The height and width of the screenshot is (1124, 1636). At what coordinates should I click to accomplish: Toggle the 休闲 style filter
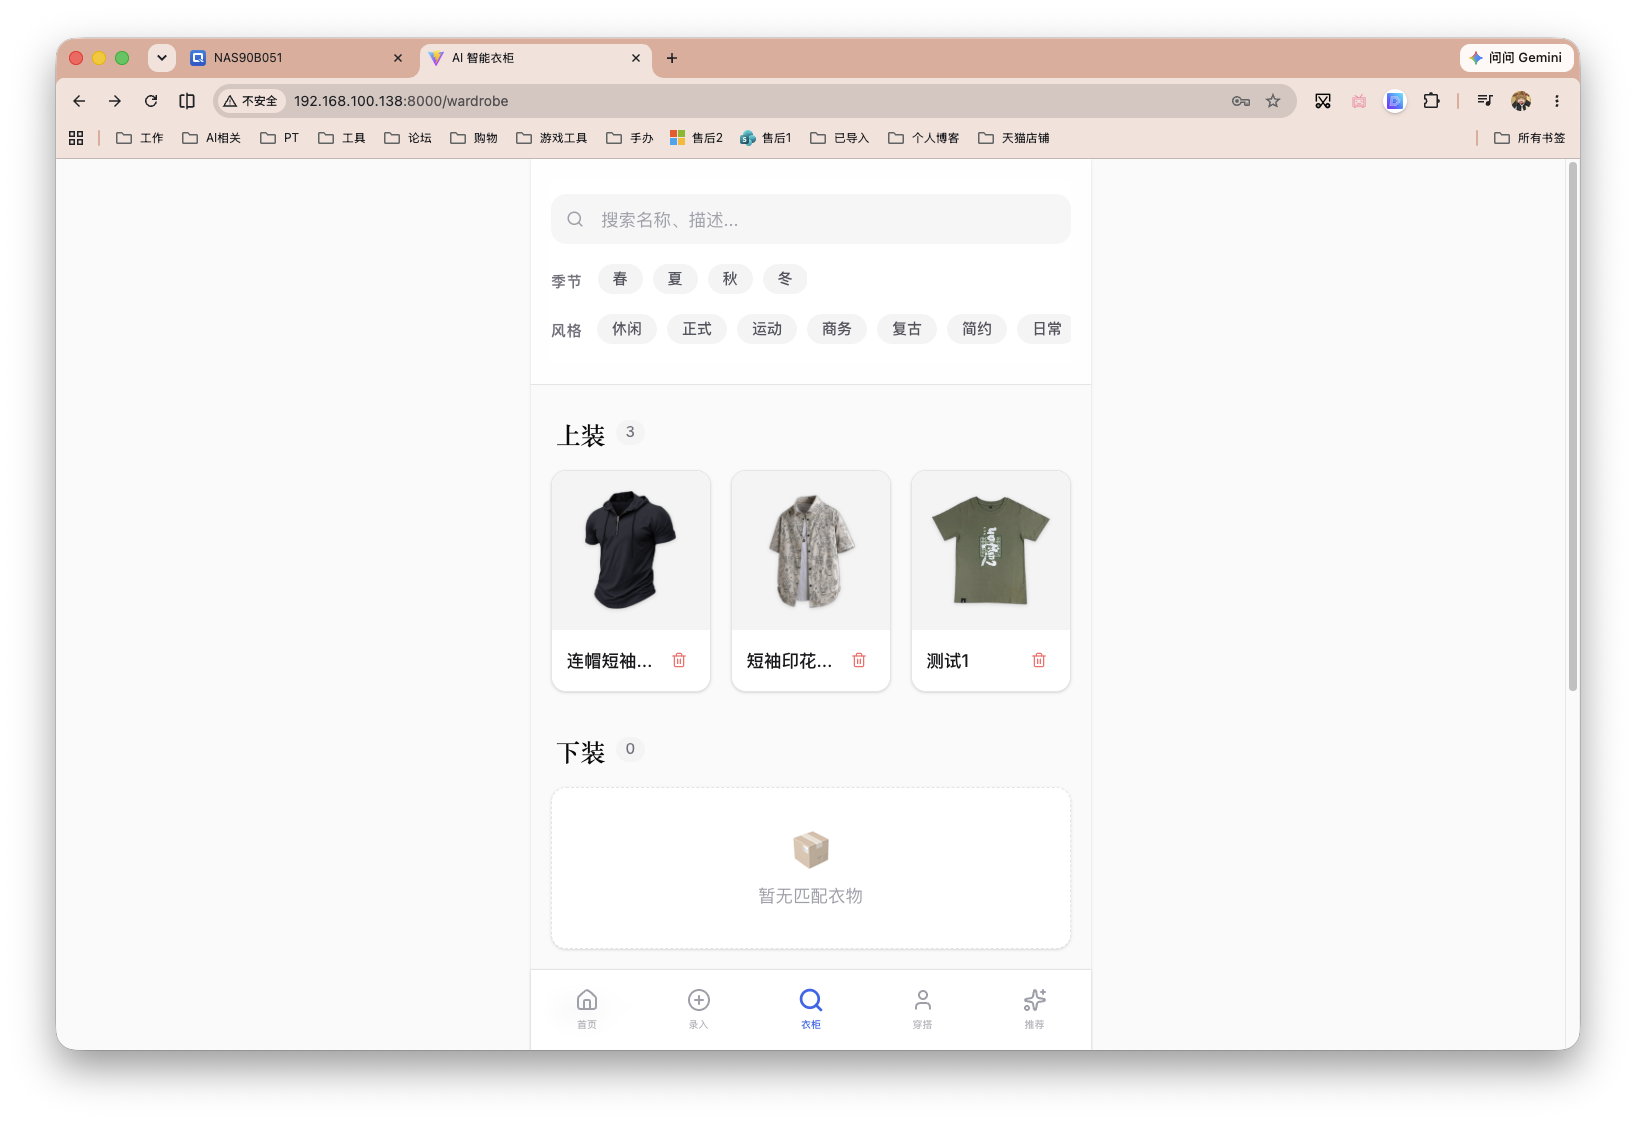click(x=627, y=329)
